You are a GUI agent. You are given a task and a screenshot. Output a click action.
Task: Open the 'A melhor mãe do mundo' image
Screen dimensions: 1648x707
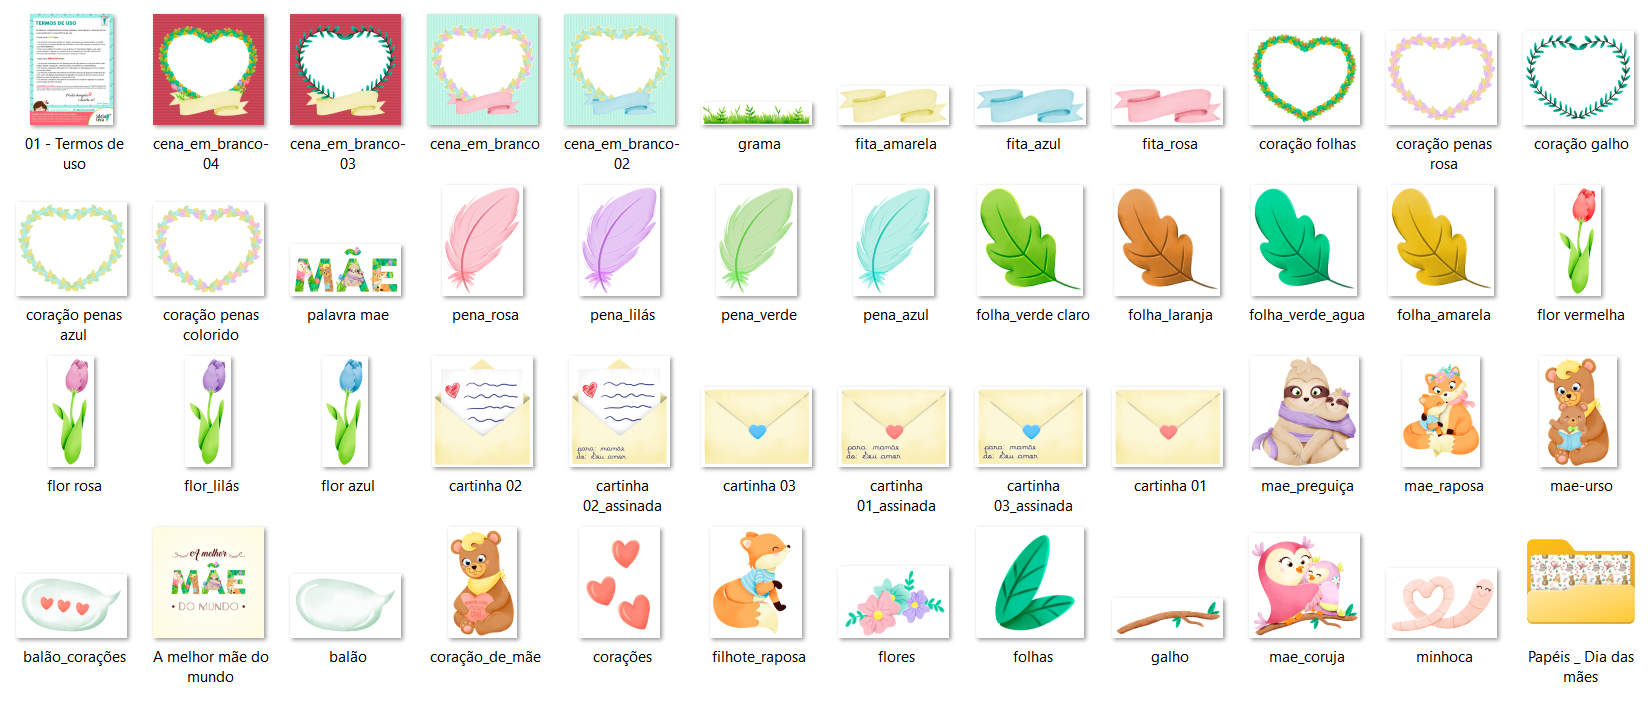pyautogui.click(x=210, y=583)
